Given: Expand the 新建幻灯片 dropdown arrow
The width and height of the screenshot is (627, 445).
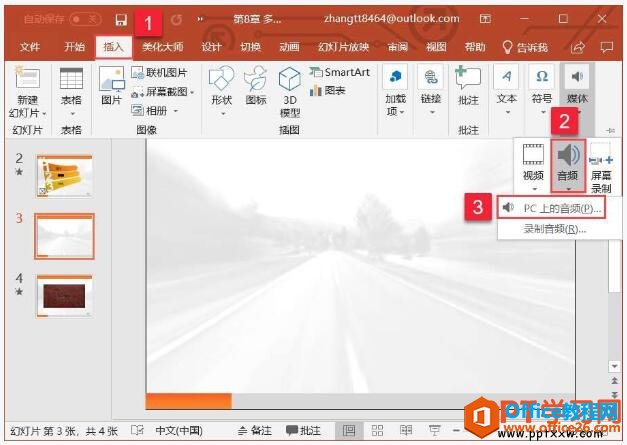Looking at the screenshot, I should (44, 114).
